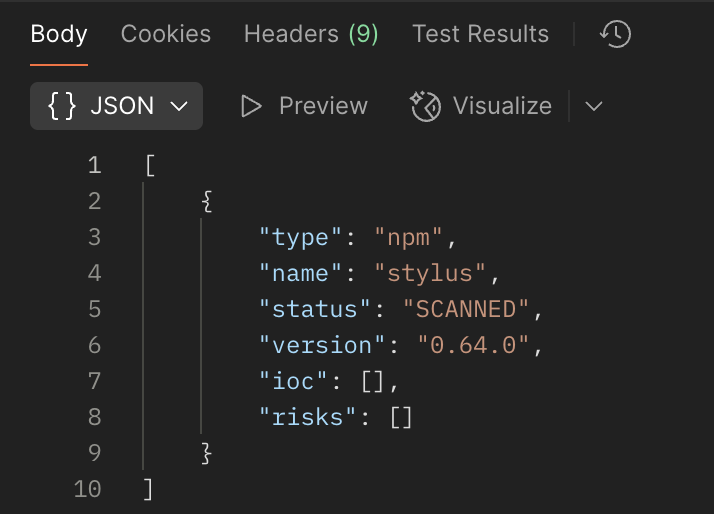The image size is (714, 514).
Task: Select the "npm" value
Action: (x=408, y=237)
